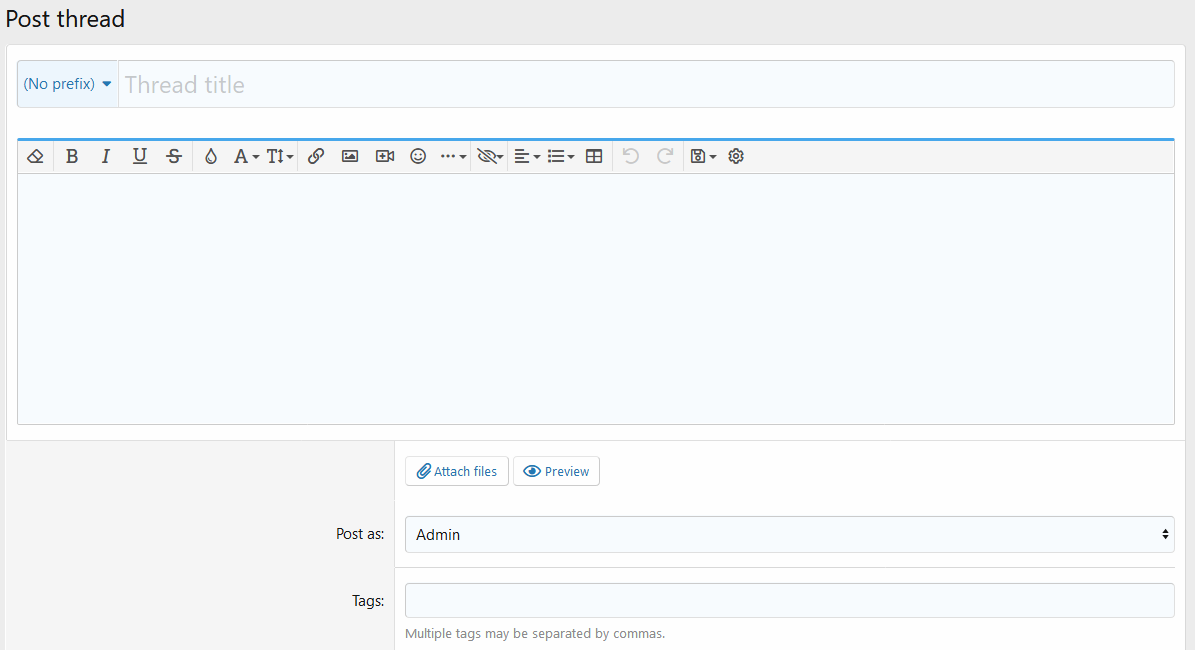The height and width of the screenshot is (650, 1195).
Task: Click the Preview button
Action: tap(556, 471)
